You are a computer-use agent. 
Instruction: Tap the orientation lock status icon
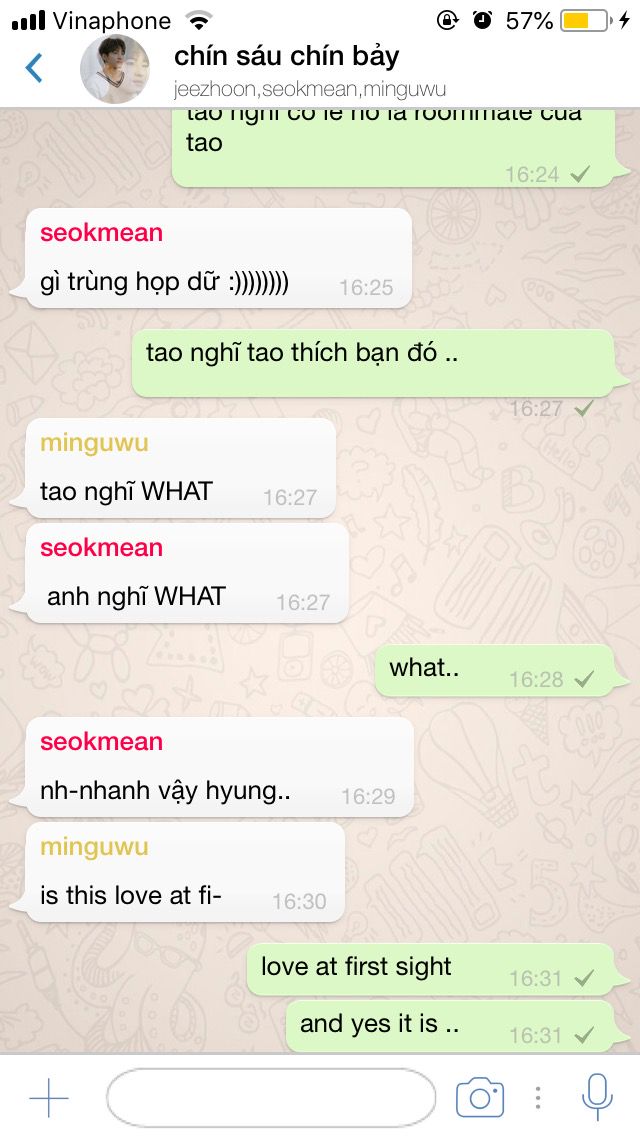[447, 20]
